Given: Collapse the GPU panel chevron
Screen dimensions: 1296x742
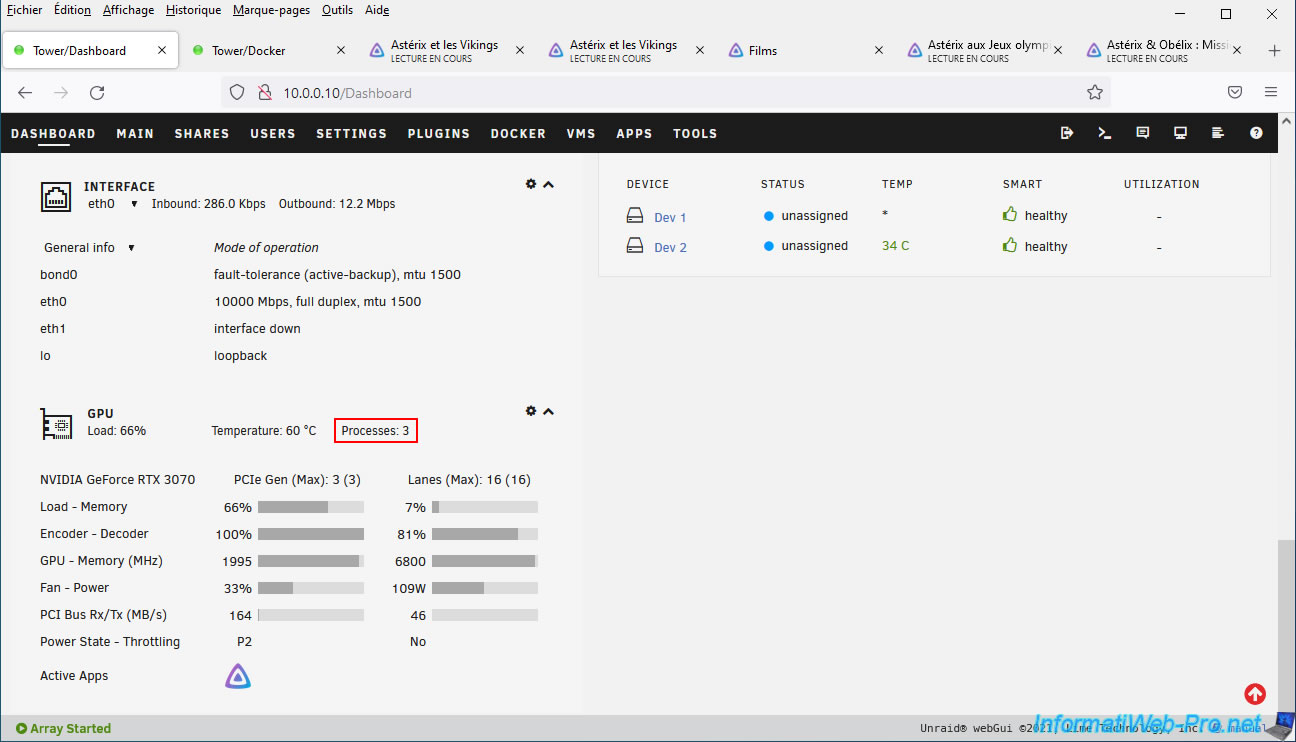Looking at the screenshot, I should (x=548, y=411).
